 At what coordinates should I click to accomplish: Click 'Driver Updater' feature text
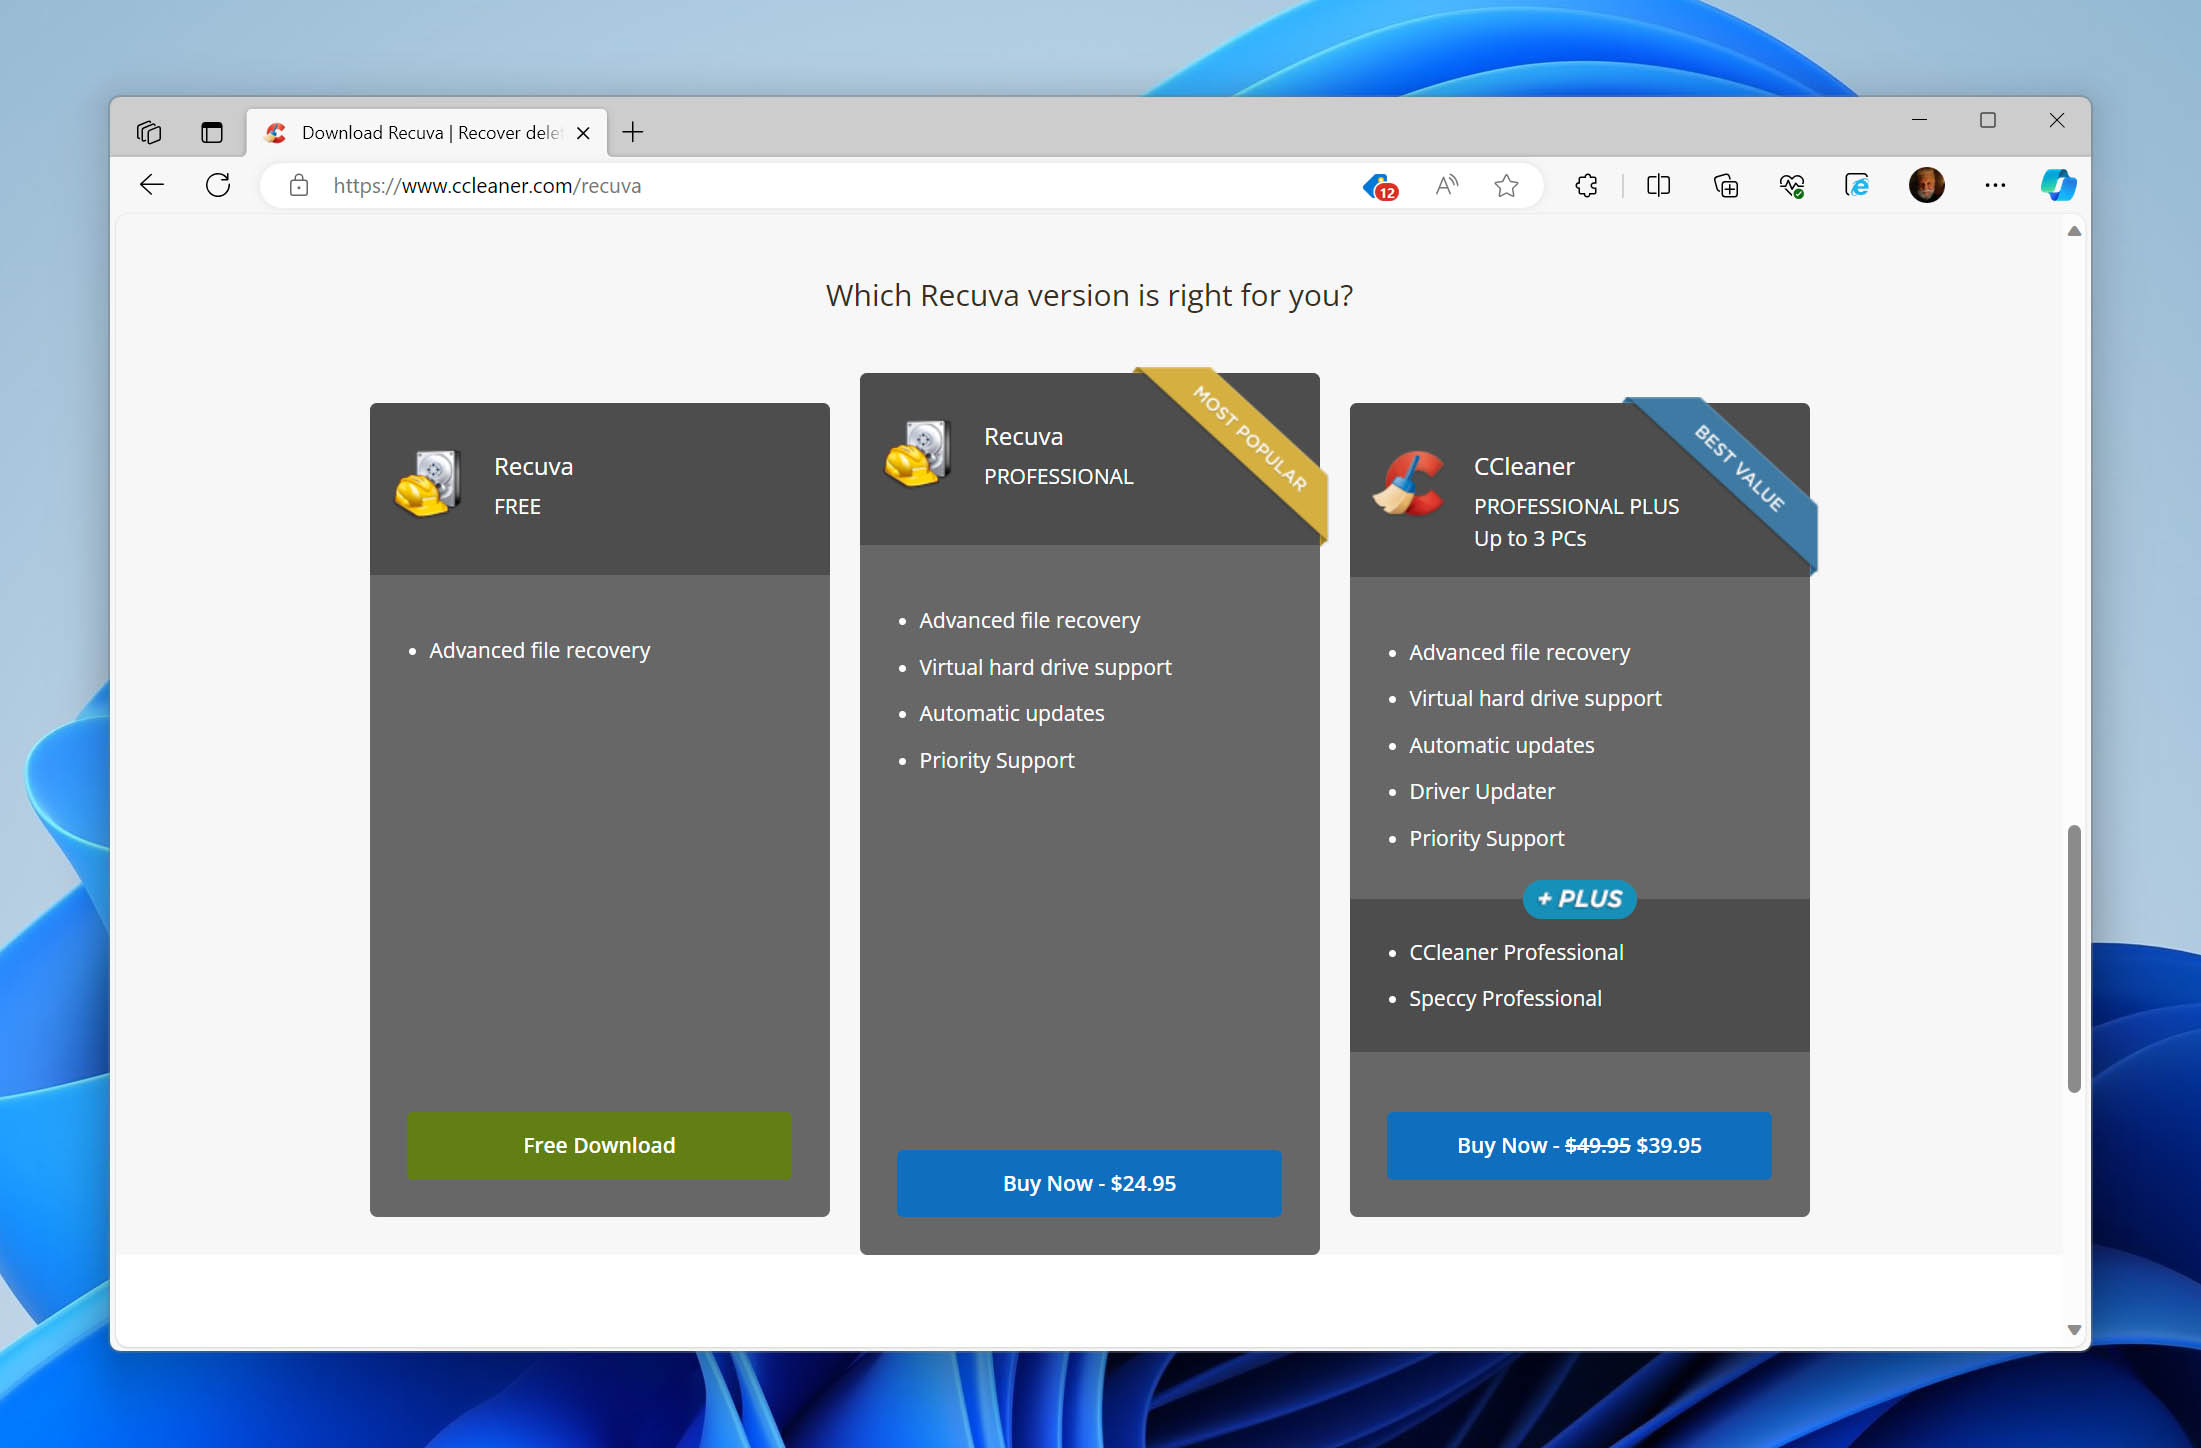pos(1482,792)
